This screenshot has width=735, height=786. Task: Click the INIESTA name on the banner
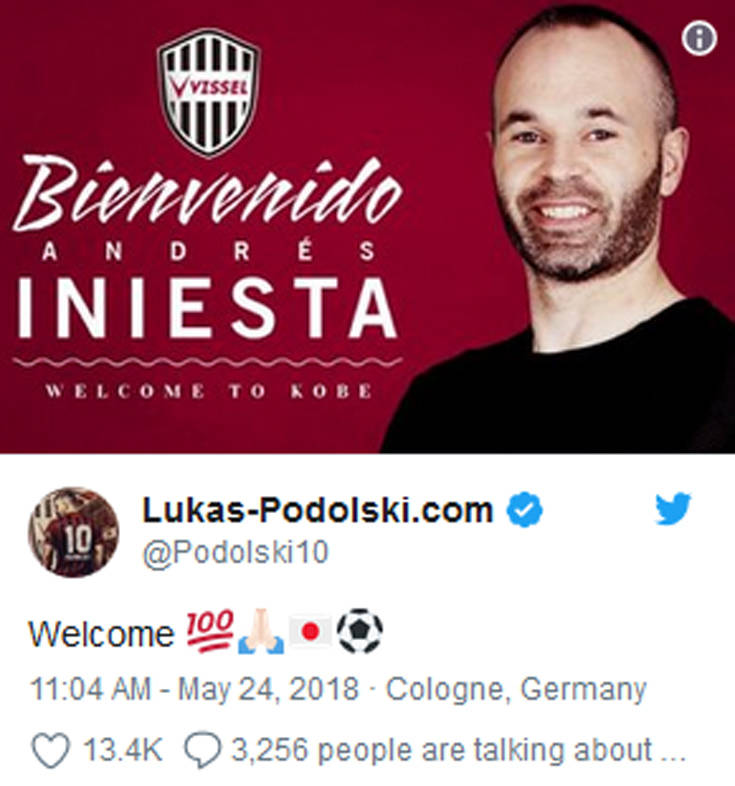(207, 307)
